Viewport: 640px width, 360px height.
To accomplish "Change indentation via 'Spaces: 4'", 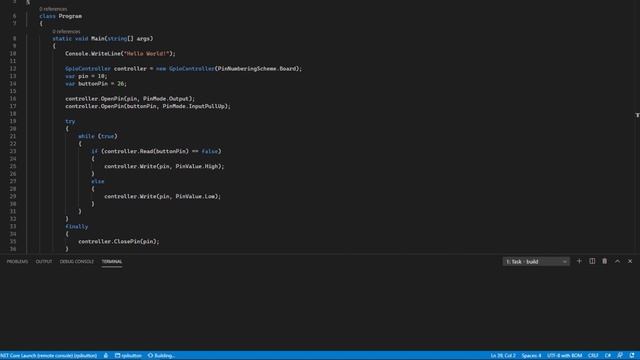I will tap(531, 356).
